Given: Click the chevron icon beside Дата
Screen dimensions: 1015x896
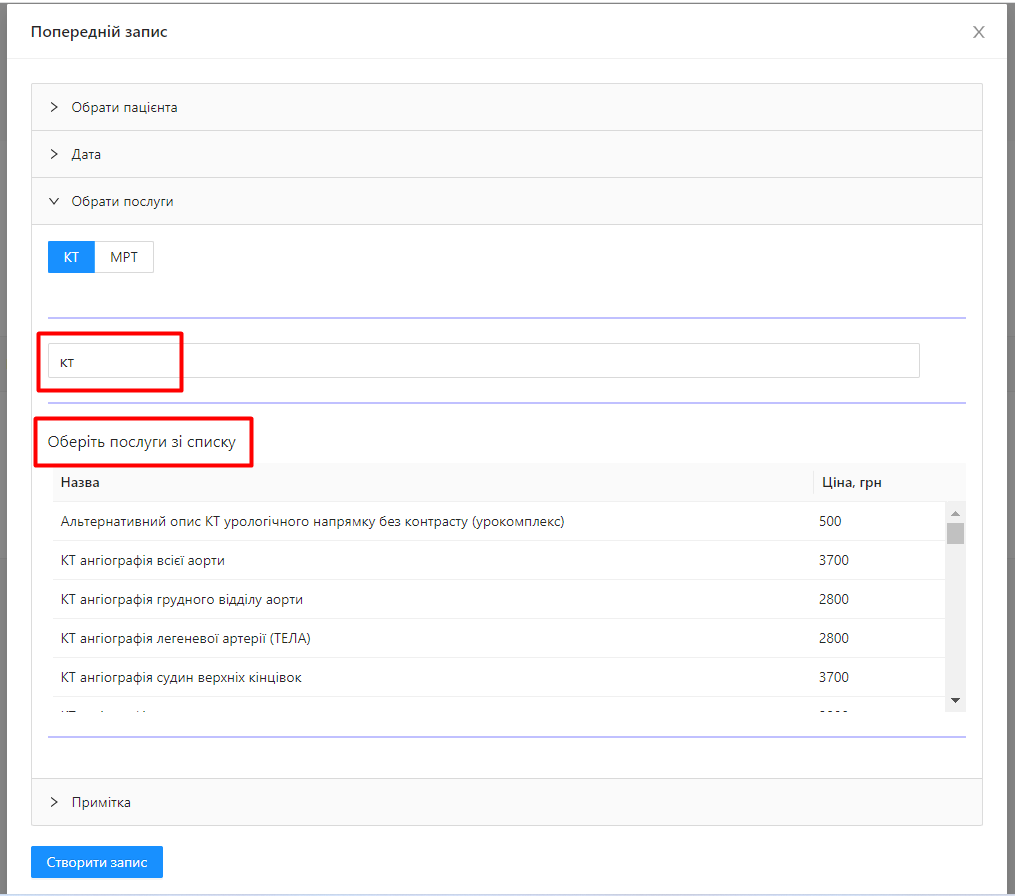Looking at the screenshot, I should 55,155.
